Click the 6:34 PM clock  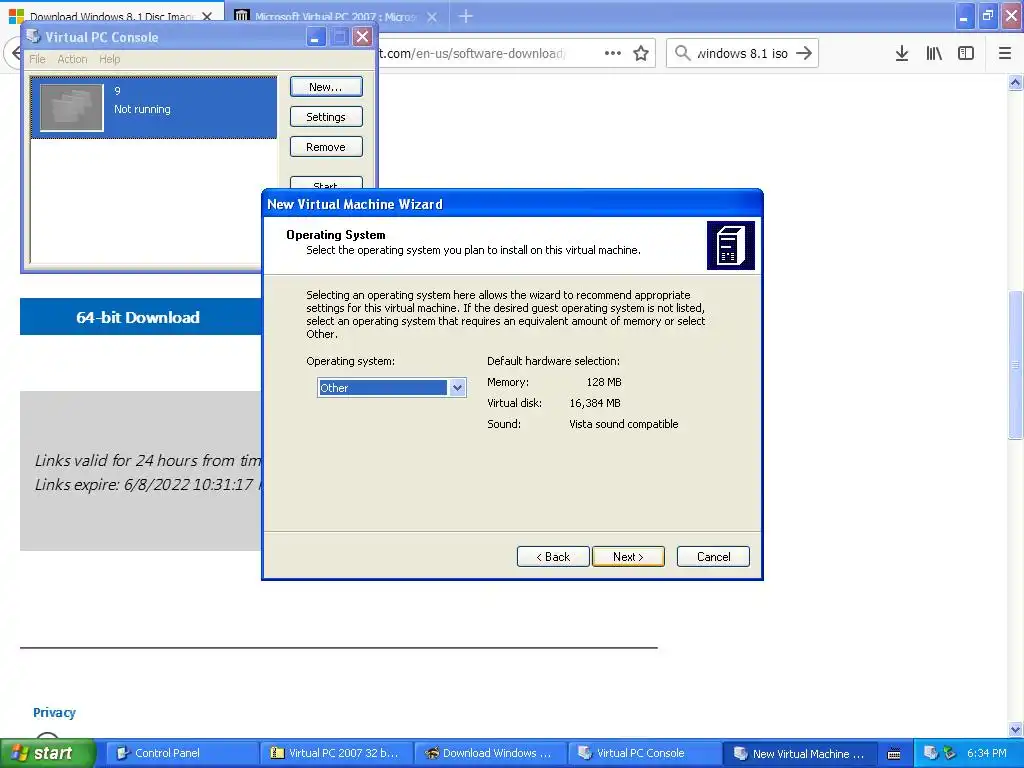coord(987,753)
